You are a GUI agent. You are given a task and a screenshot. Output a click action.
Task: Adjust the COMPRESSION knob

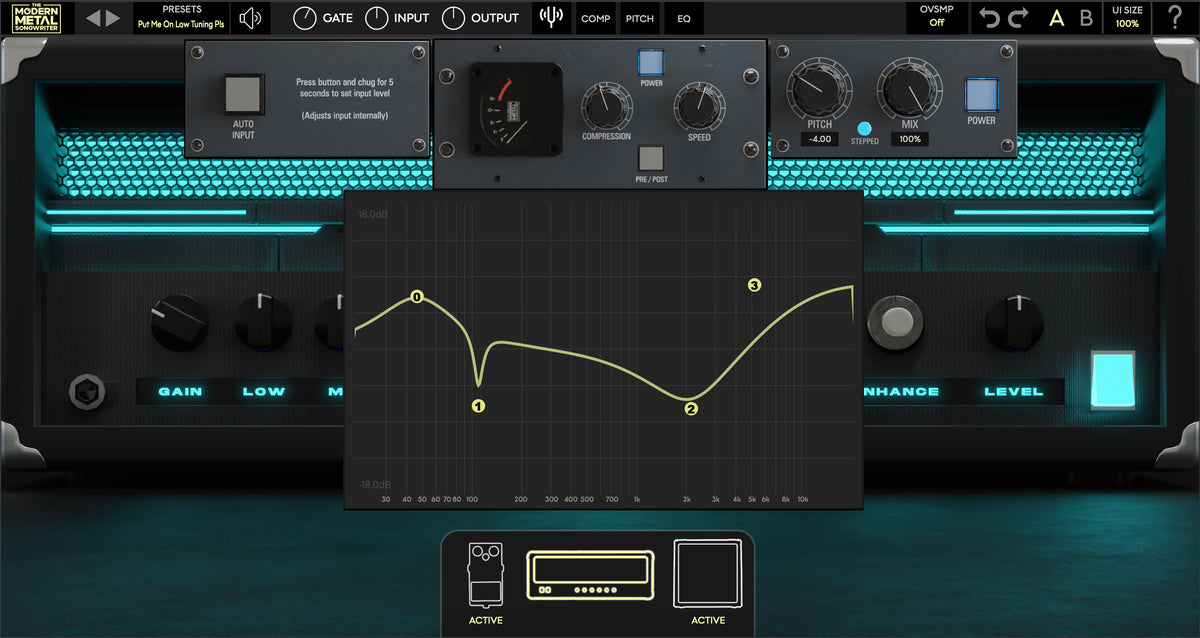[x=606, y=105]
